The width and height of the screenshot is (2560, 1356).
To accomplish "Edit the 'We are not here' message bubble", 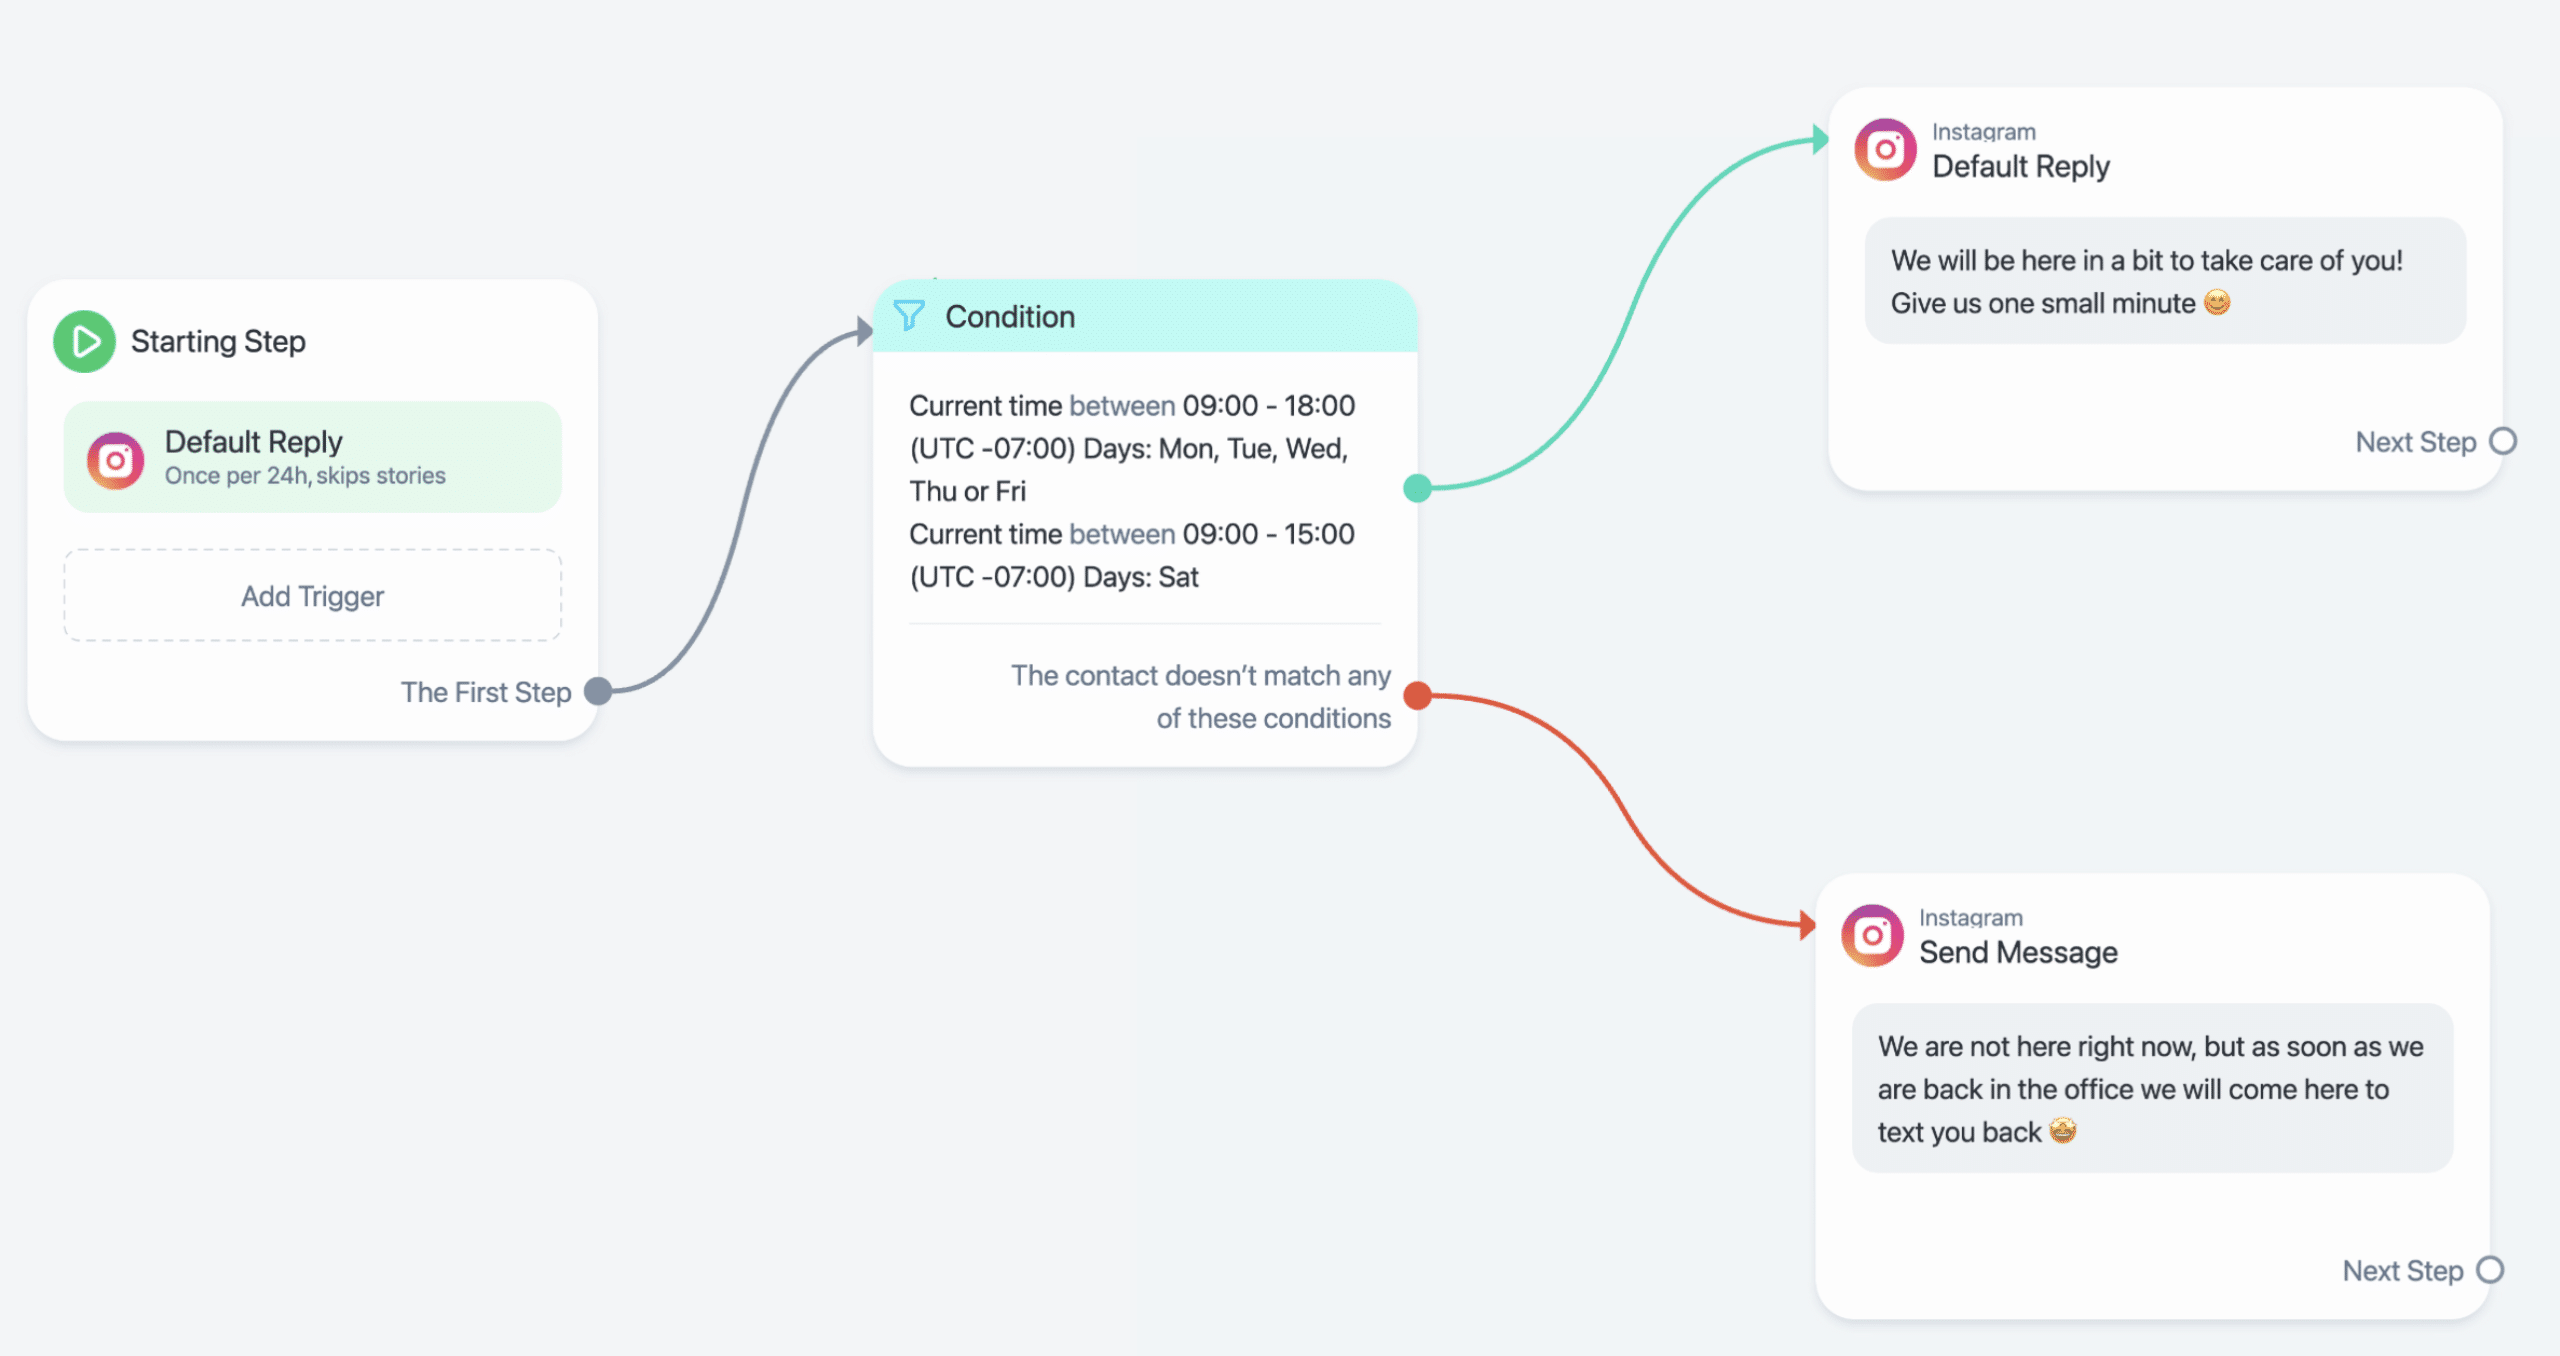I will tap(2152, 1088).
